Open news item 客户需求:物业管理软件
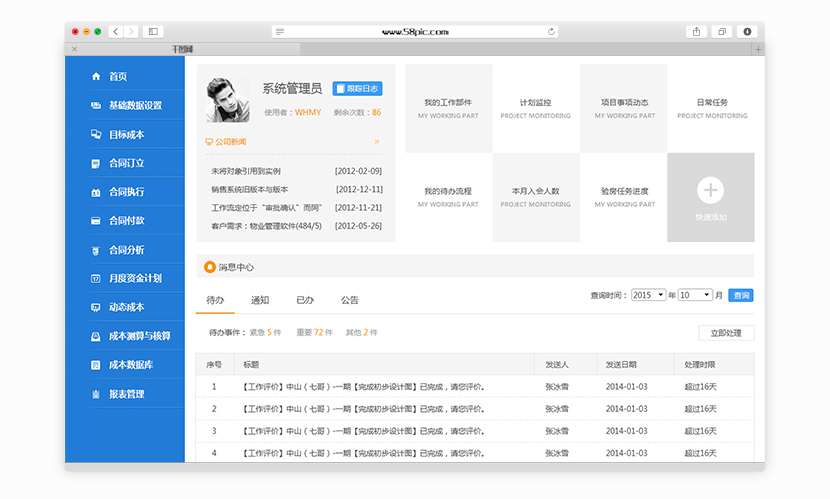The width and height of the screenshot is (830, 499). coord(266,226)
